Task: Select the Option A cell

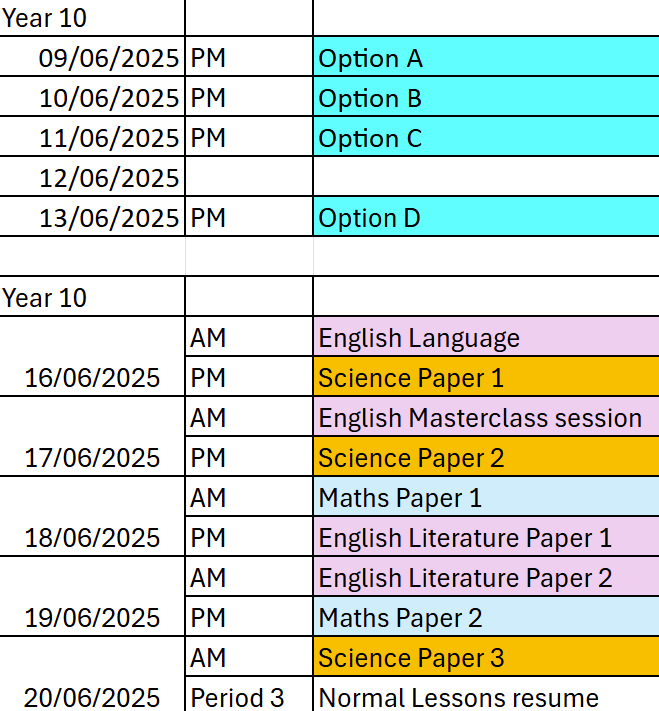Action: pyautogui.click(x=486, y=56)
